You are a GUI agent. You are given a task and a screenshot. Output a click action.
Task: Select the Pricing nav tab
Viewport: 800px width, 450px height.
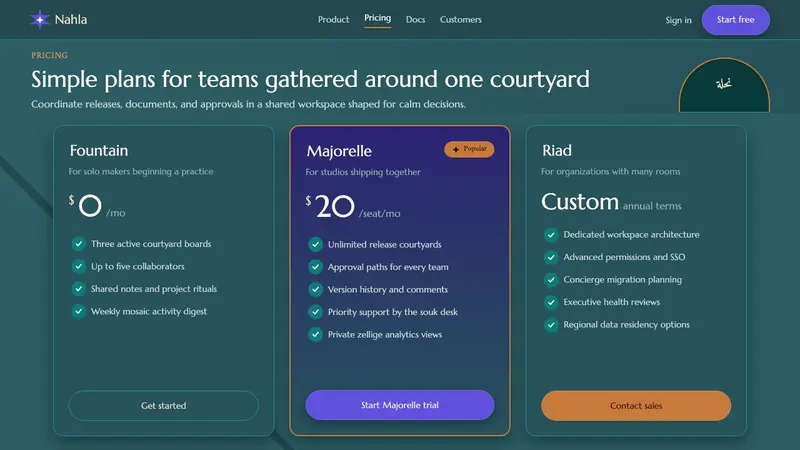tap(378, 18)
